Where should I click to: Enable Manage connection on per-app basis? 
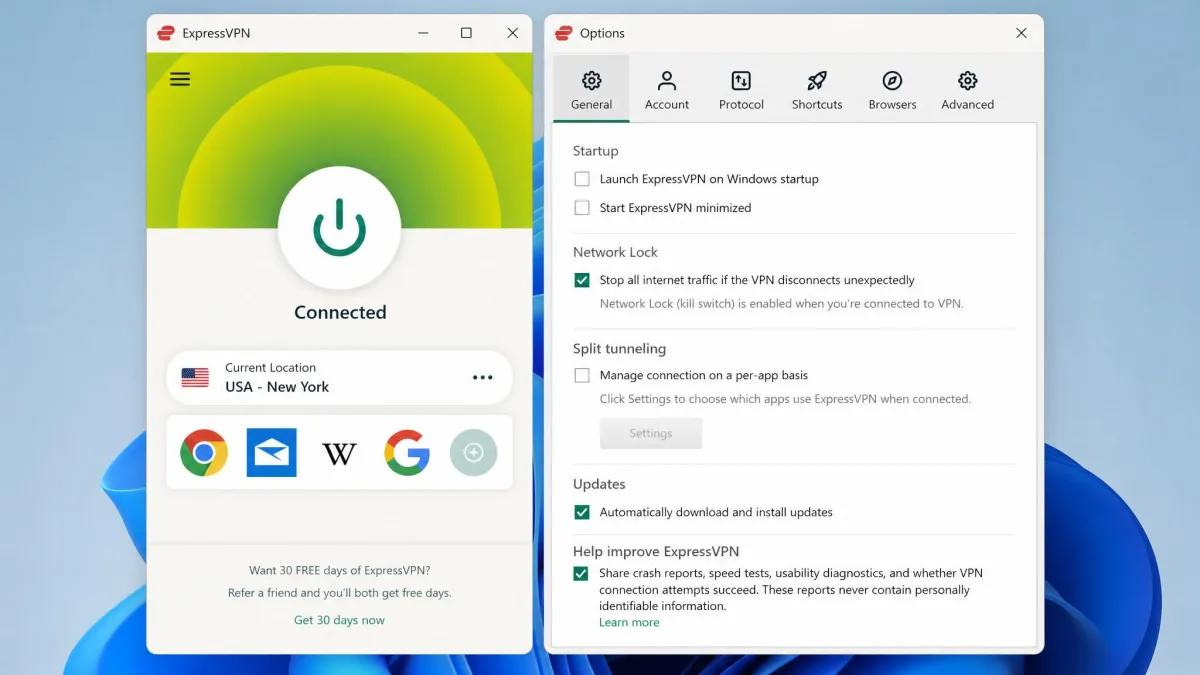click(582, 376)
